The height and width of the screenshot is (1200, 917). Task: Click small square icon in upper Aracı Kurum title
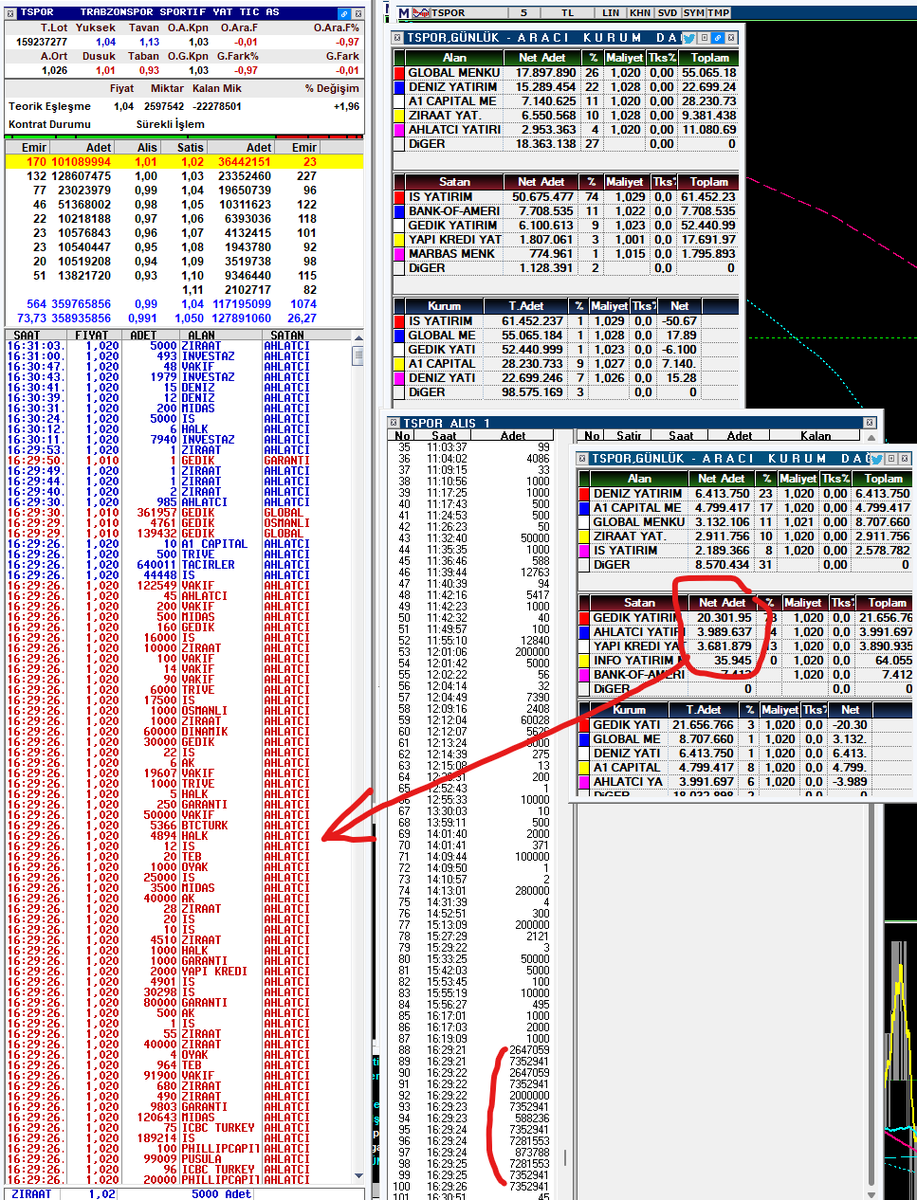pos(704,38)
